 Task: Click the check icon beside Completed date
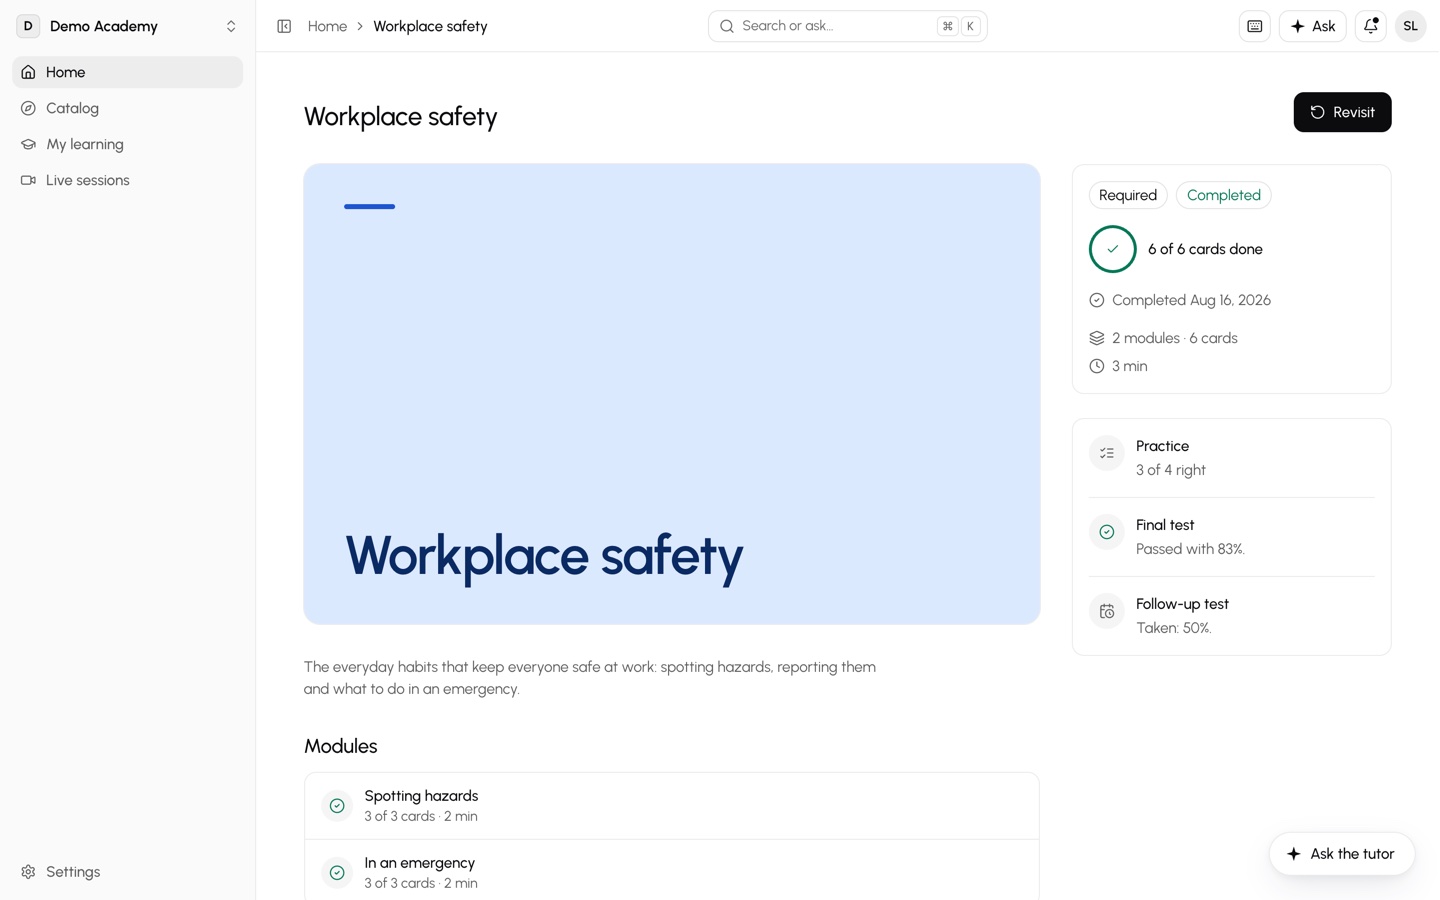[x=1097, y=300]
